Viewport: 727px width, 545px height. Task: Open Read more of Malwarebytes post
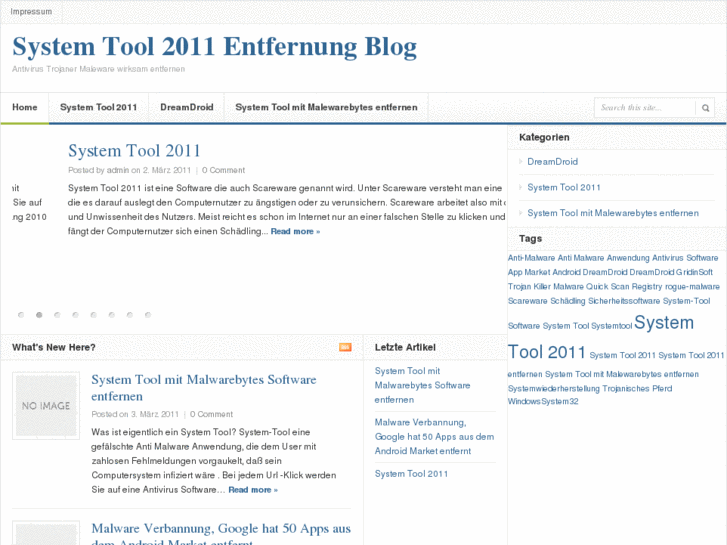tap(253, 490)
